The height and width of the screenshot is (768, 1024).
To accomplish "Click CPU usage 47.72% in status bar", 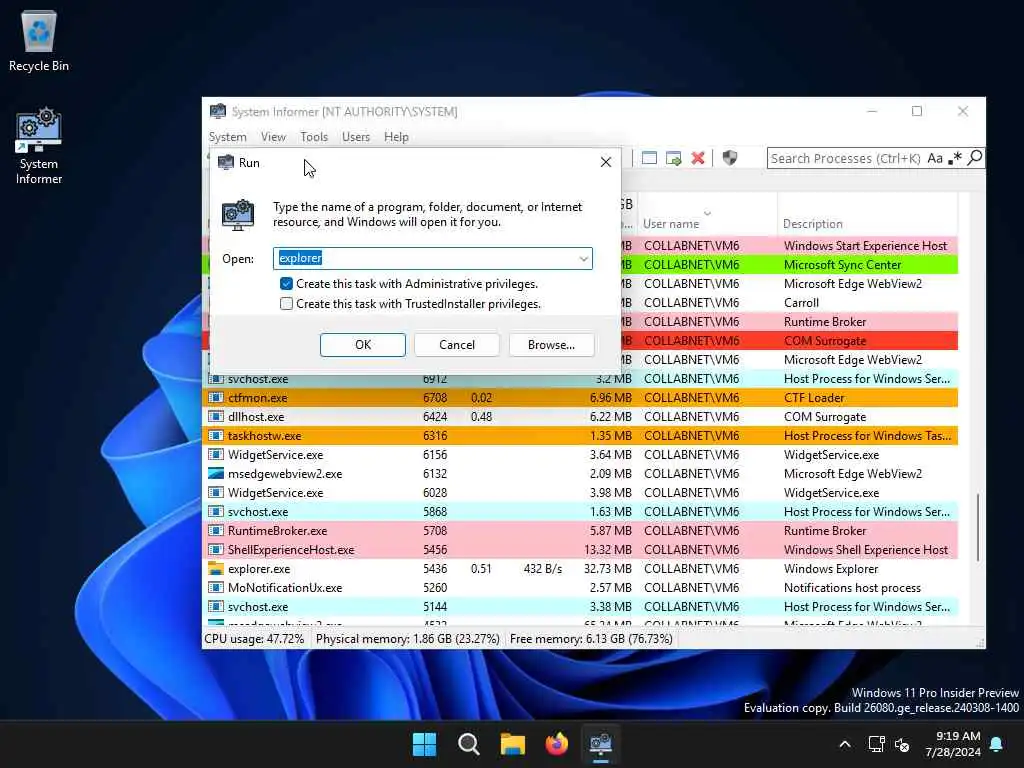I will point(254,639).
